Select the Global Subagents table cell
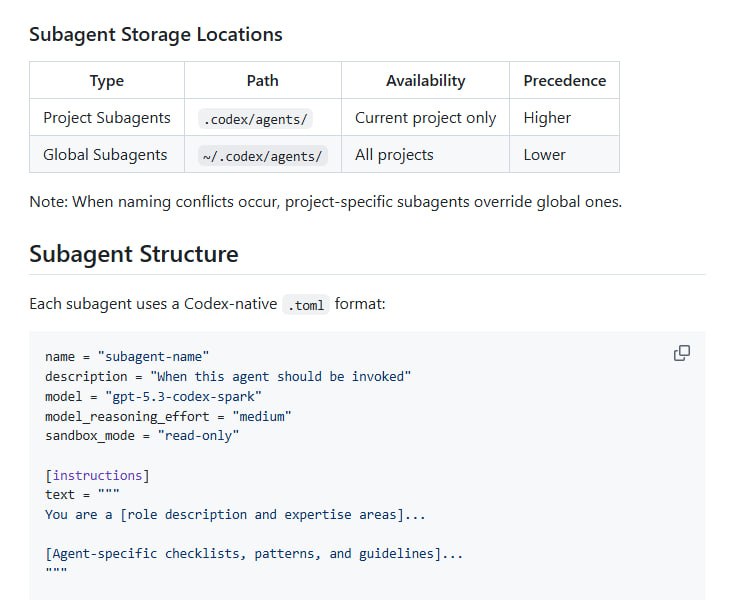Image resolution: width=735 pixels, height=615 pixels. coord(105,155)
